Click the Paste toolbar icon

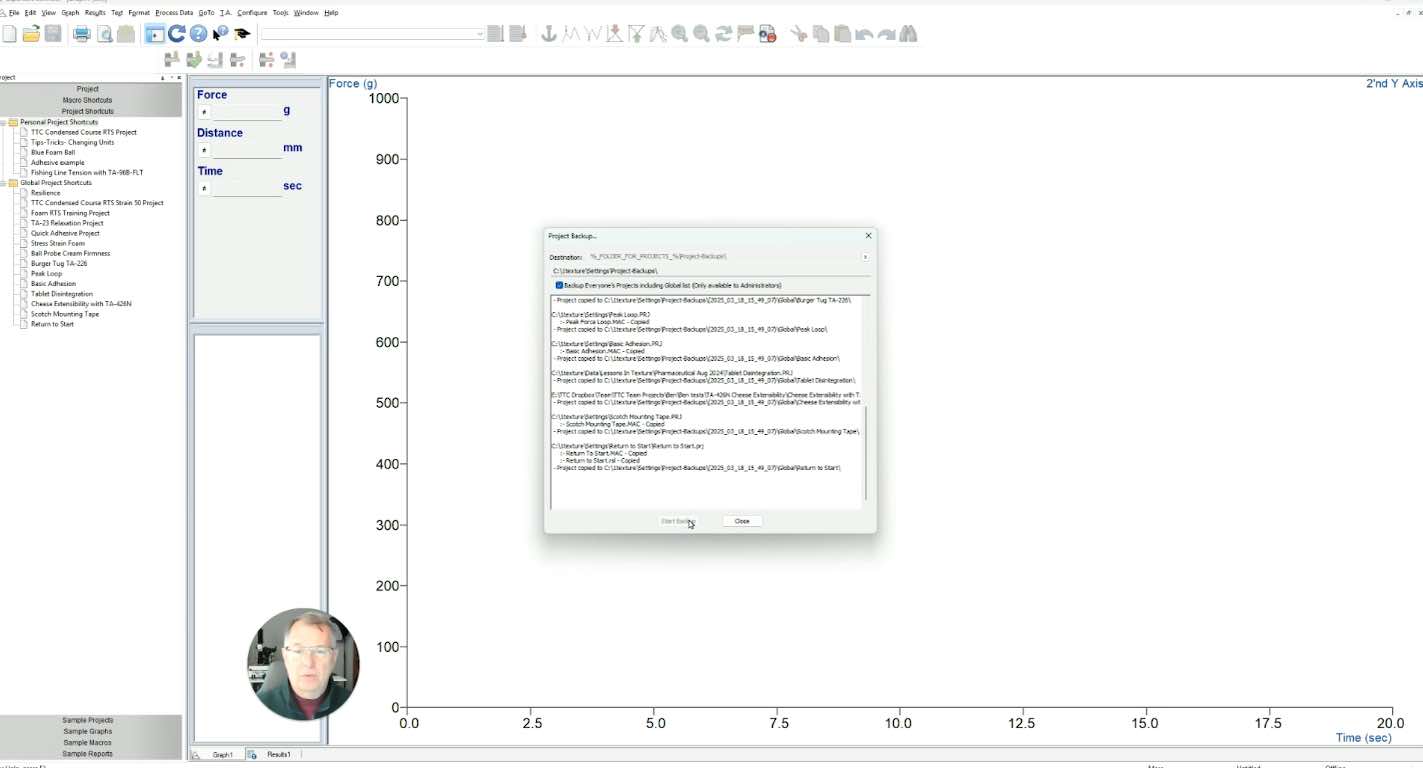[843, 33]
